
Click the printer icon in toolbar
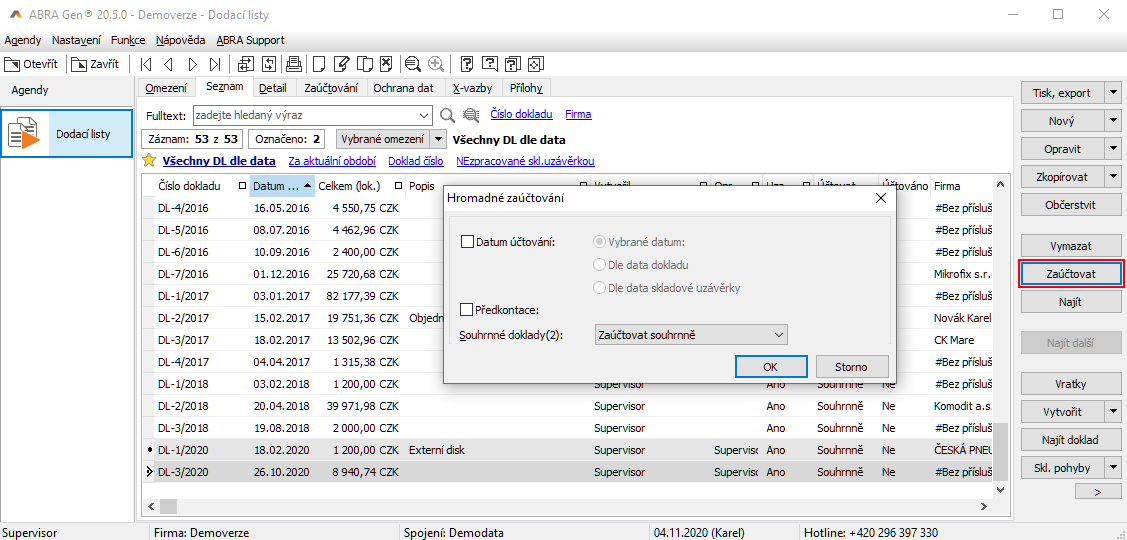[294, 64]
